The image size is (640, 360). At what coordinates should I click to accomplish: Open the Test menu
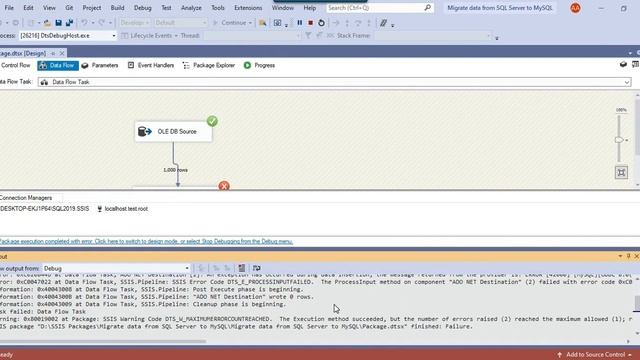pos(166,8)
